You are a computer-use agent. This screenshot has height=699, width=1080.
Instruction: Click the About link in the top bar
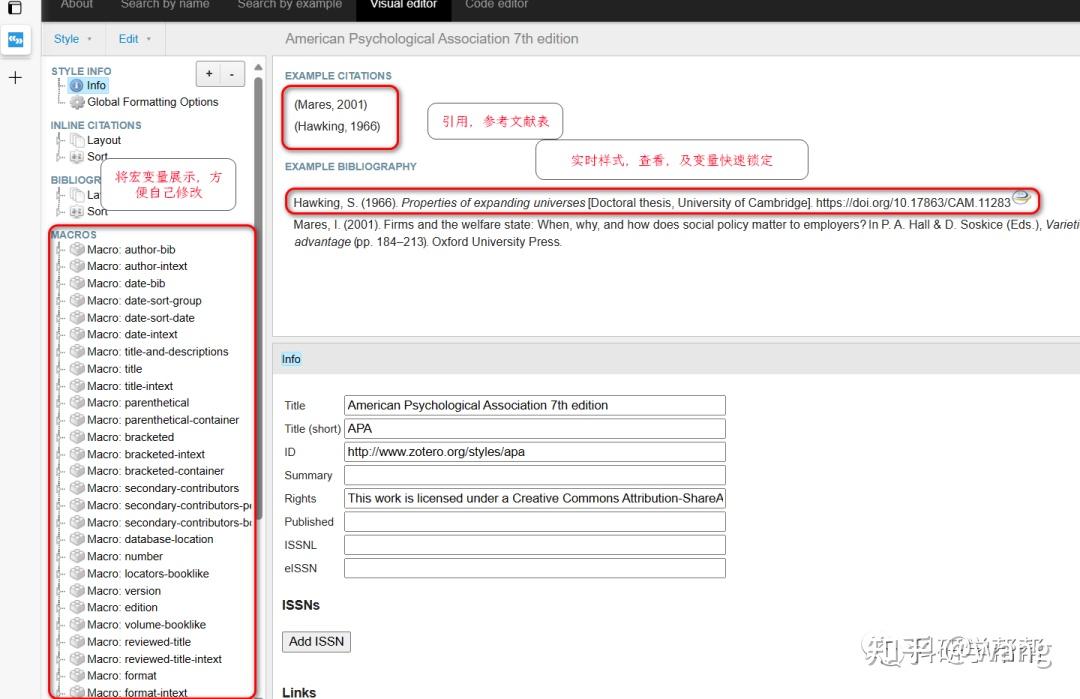coord(76,5)
